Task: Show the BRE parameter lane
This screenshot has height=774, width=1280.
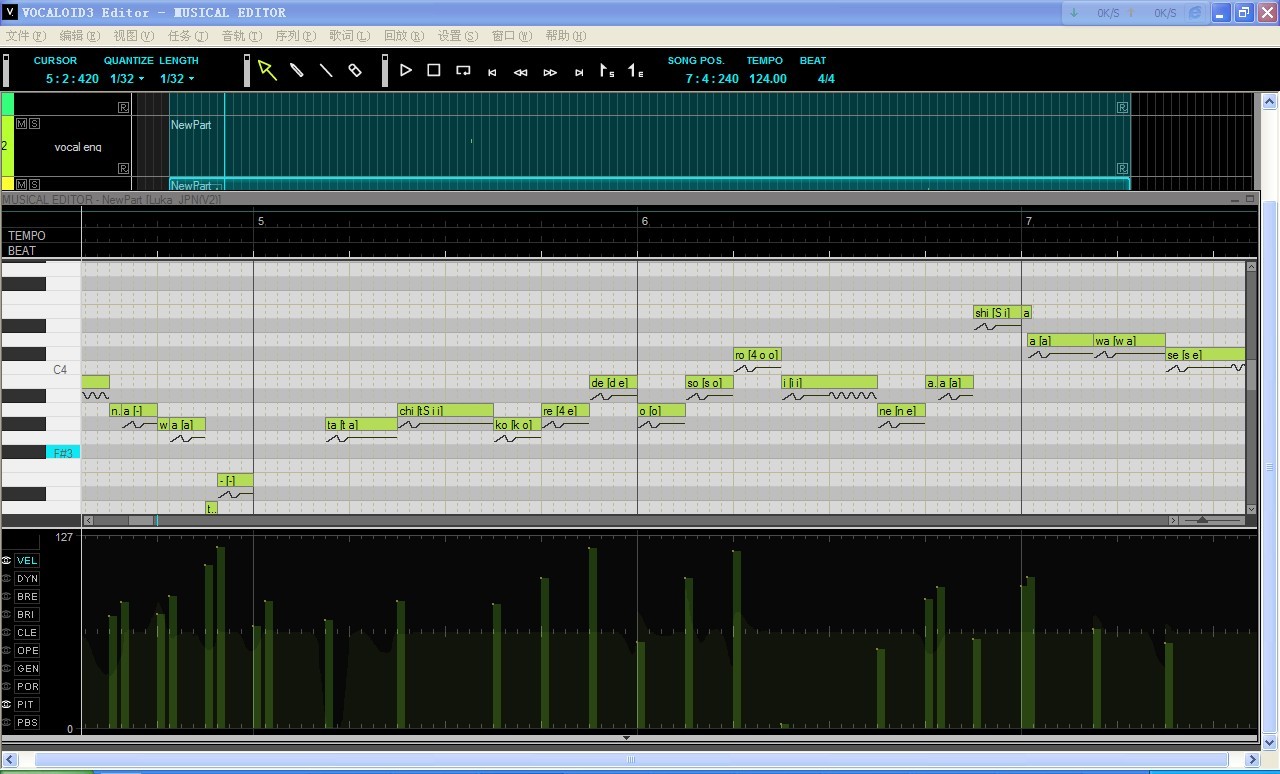Action: point(27,596)
